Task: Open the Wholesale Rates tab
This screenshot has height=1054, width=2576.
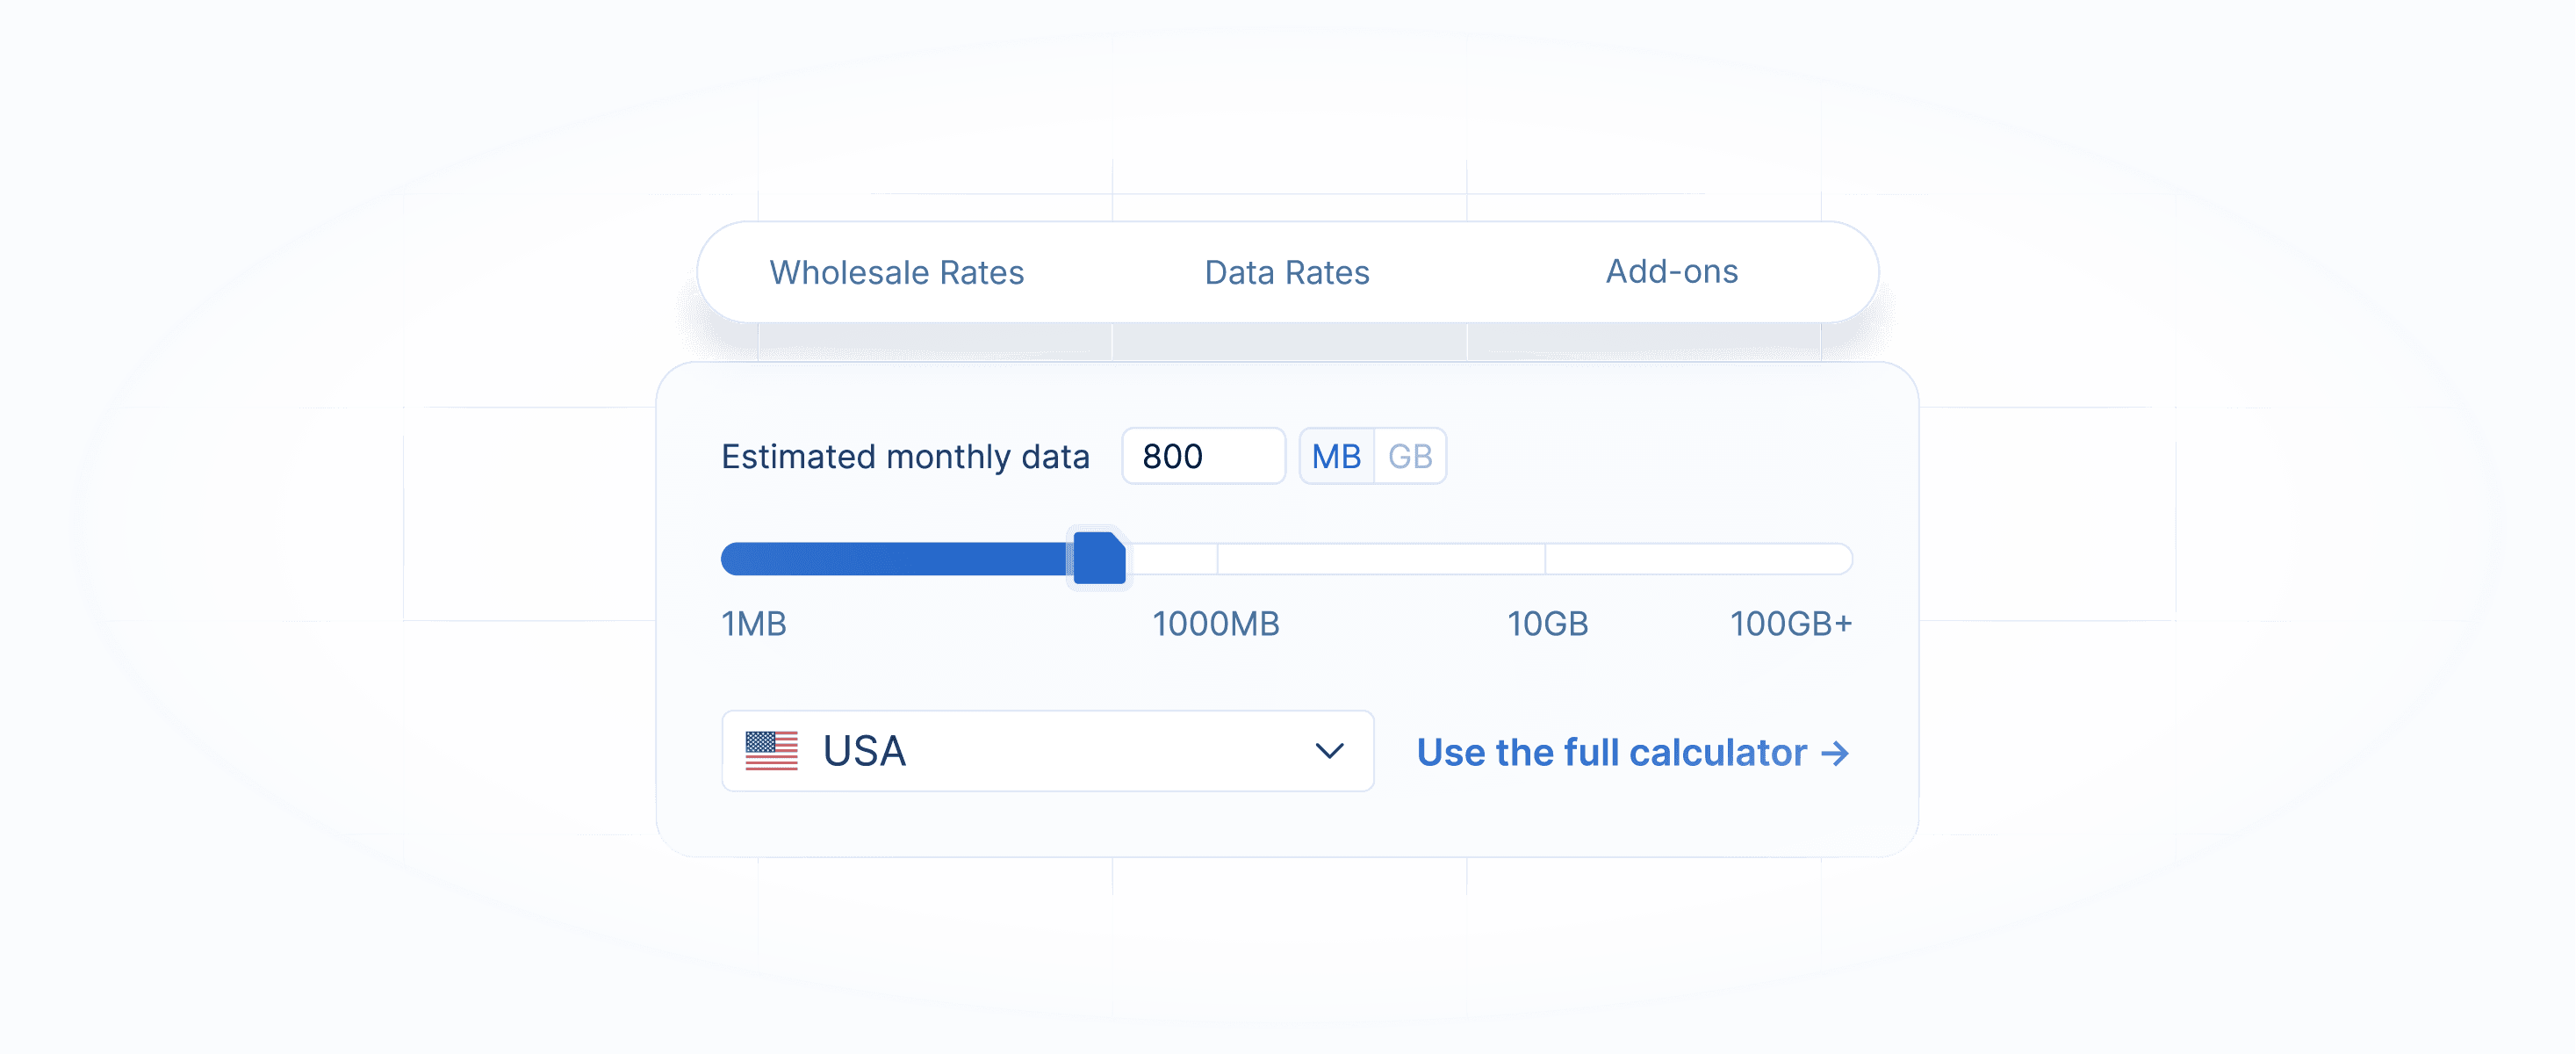Action: [896, 272]
